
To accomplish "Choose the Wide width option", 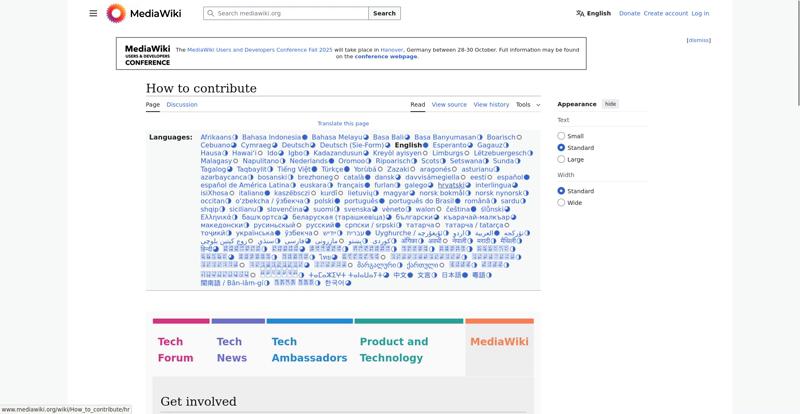I will (562, 203).
